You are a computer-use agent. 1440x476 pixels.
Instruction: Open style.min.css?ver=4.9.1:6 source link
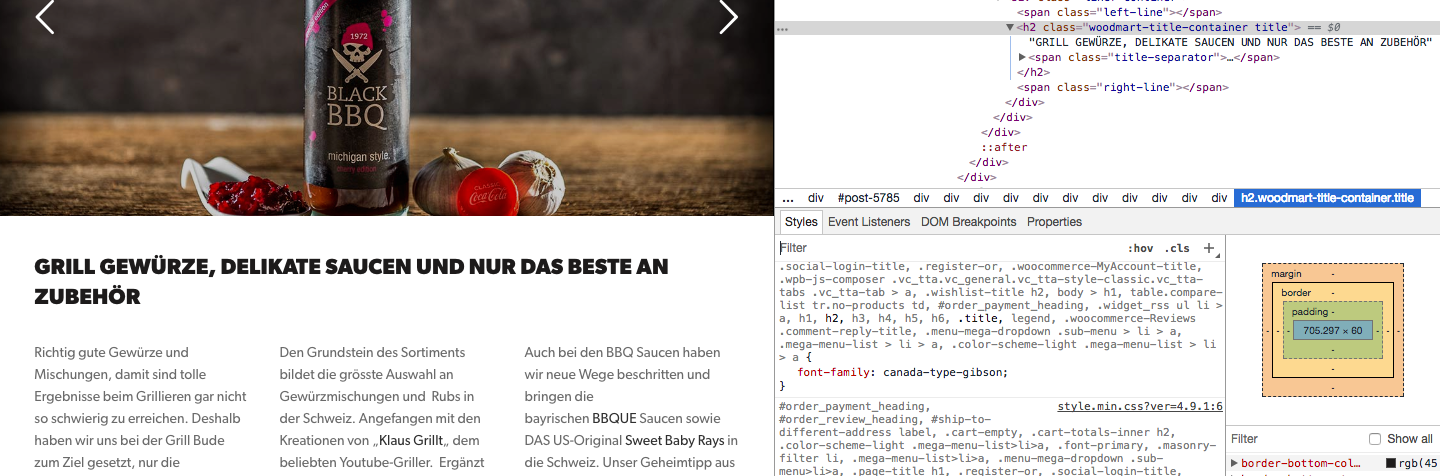pyautogui.click(x=1140, y=407)
